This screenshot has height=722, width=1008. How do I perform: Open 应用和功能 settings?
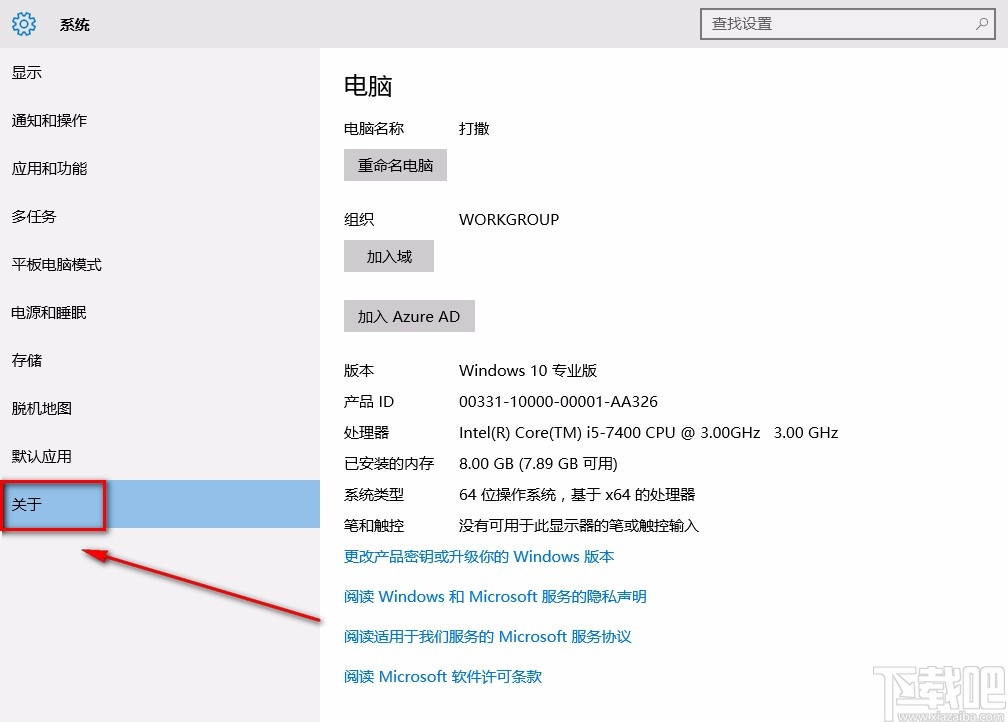pyautogui.click(x=49, y=168)
